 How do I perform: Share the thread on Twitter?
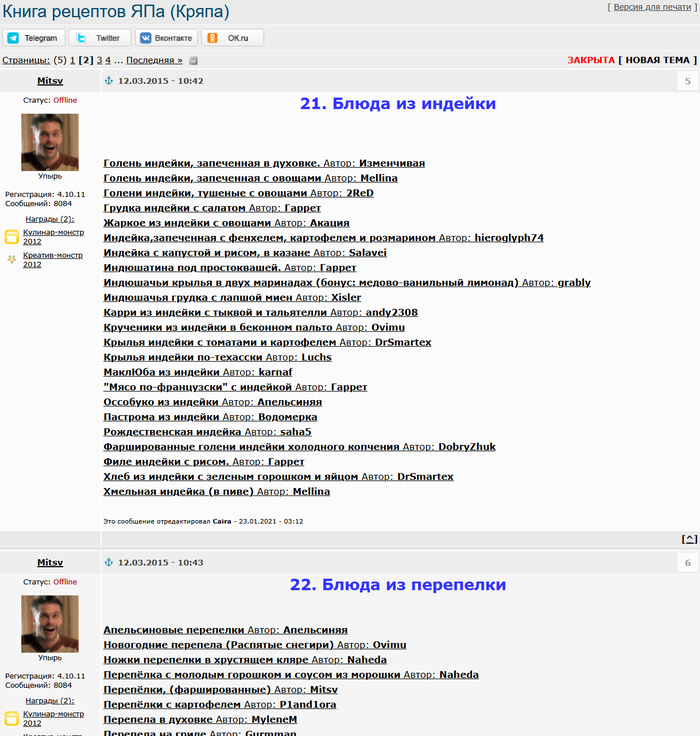[100, 38]
